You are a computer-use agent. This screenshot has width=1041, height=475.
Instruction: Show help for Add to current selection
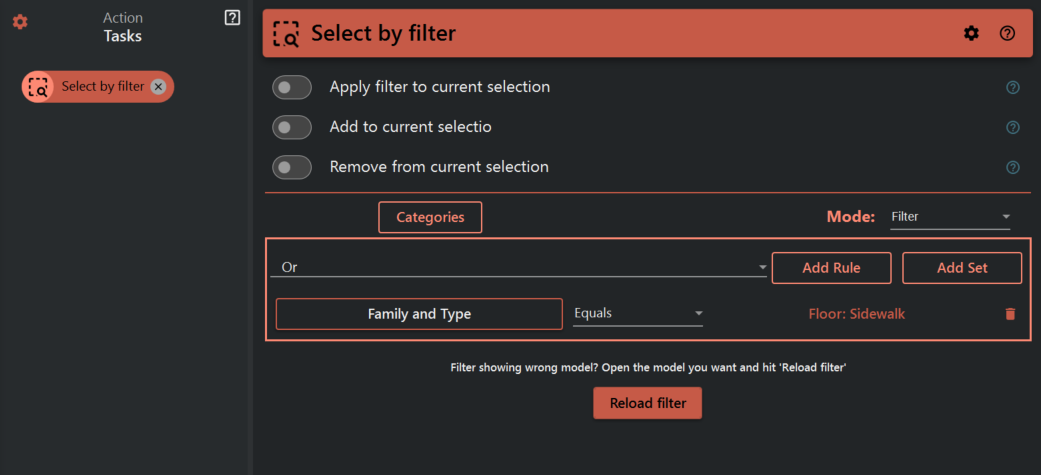[1012, 128]
